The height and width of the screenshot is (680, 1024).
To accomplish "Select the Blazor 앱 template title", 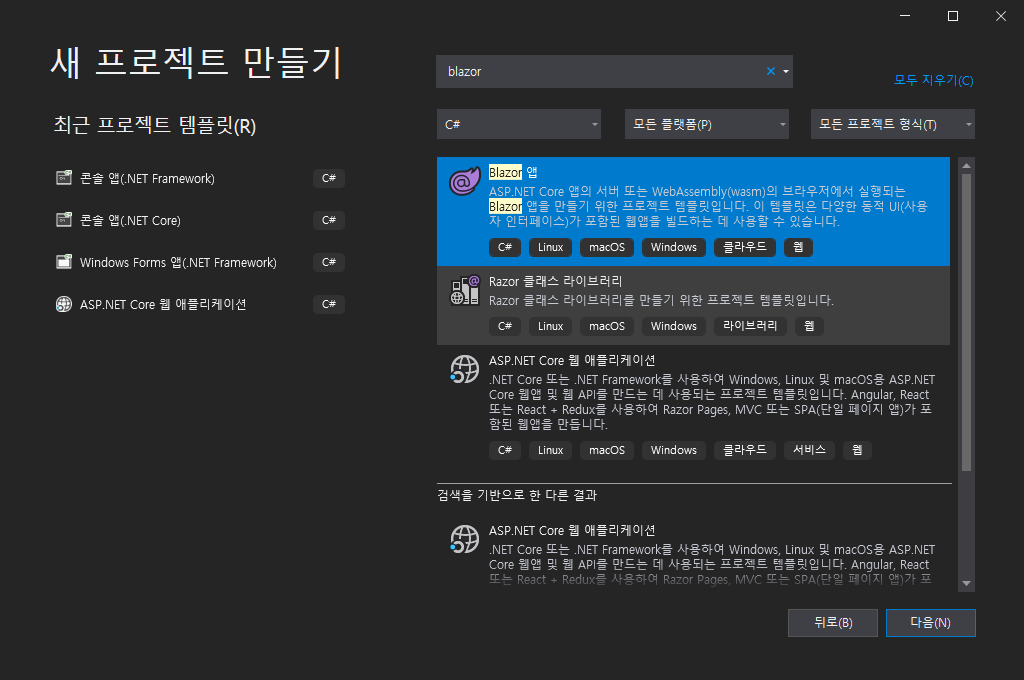I will 513,172.
